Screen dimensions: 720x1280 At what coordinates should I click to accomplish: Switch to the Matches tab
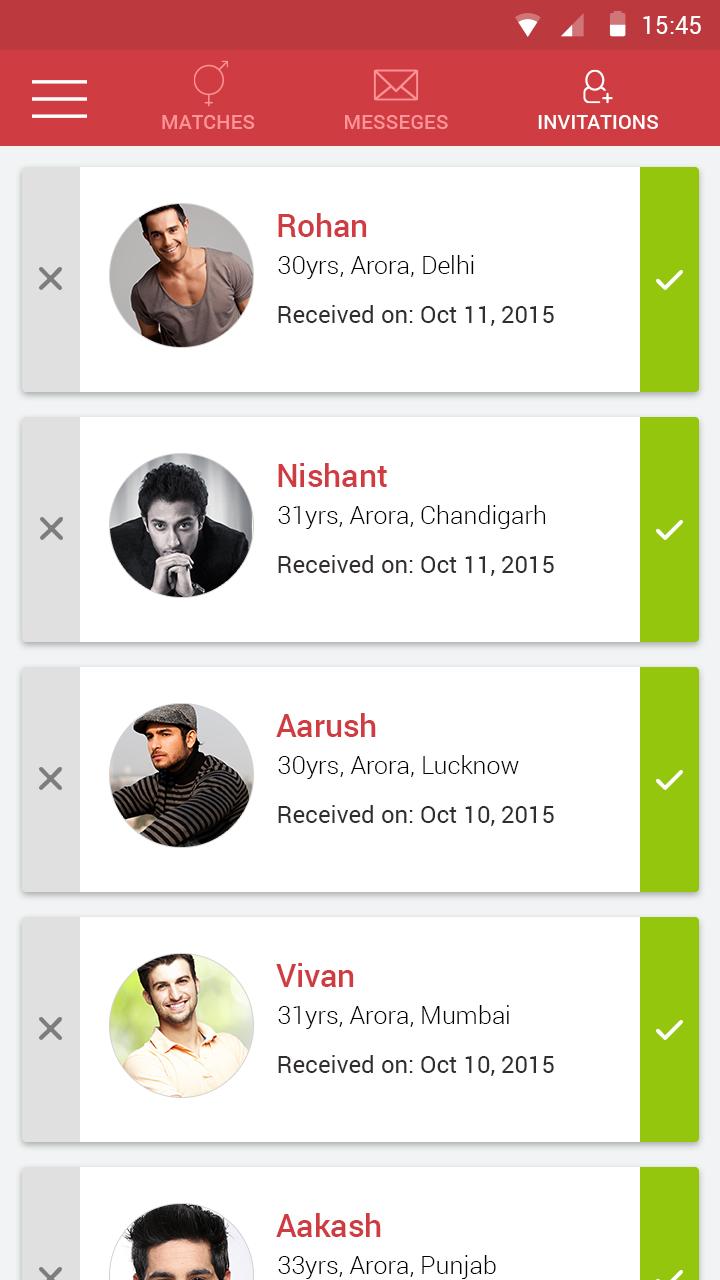(x=208, y=98)
